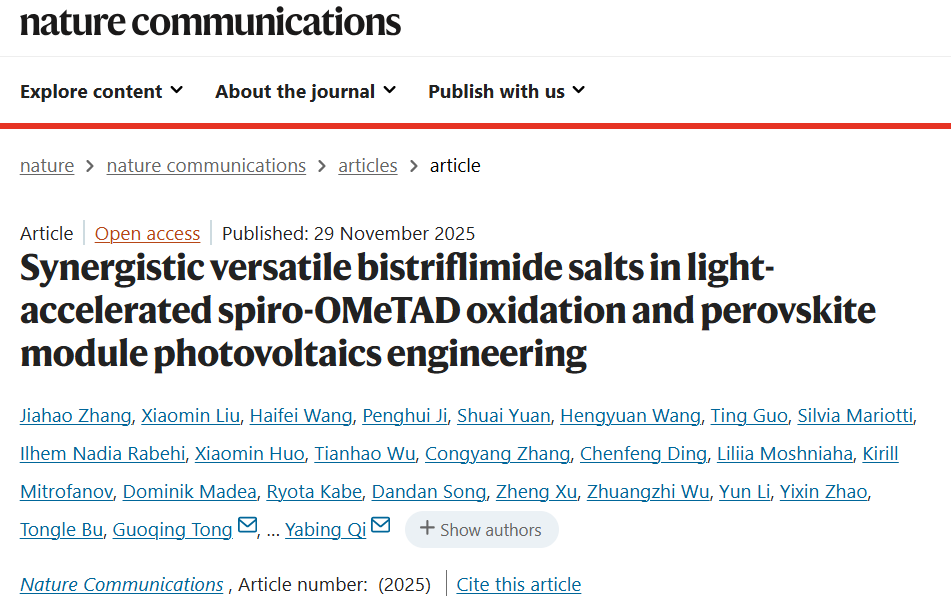The width and height of the screenshot is (951, 609).
Task: Click author name Ilhem Nadia Rabehi
Action: pyautogui.click(x=102, y=454)
